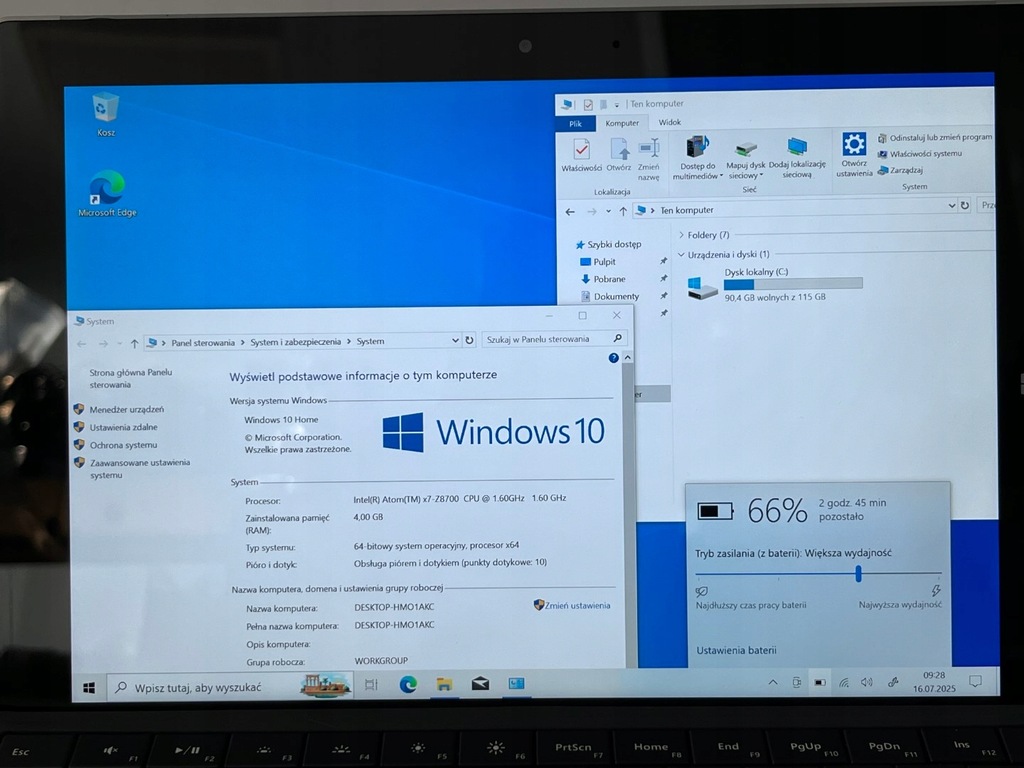Screen dimensions: 1024x768
Task: Open Mapuj dysk sieciowy ribbon button
Action: (x=745, y=160)
